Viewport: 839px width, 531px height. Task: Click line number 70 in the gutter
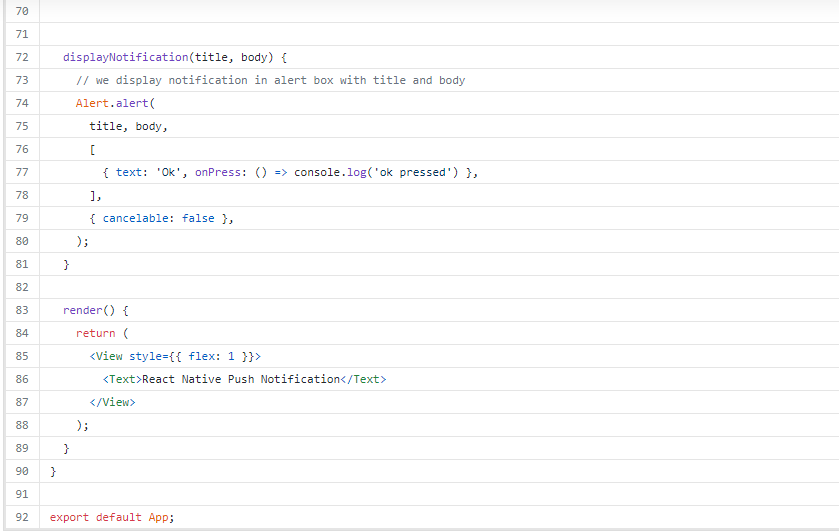(x=22, y=11)
